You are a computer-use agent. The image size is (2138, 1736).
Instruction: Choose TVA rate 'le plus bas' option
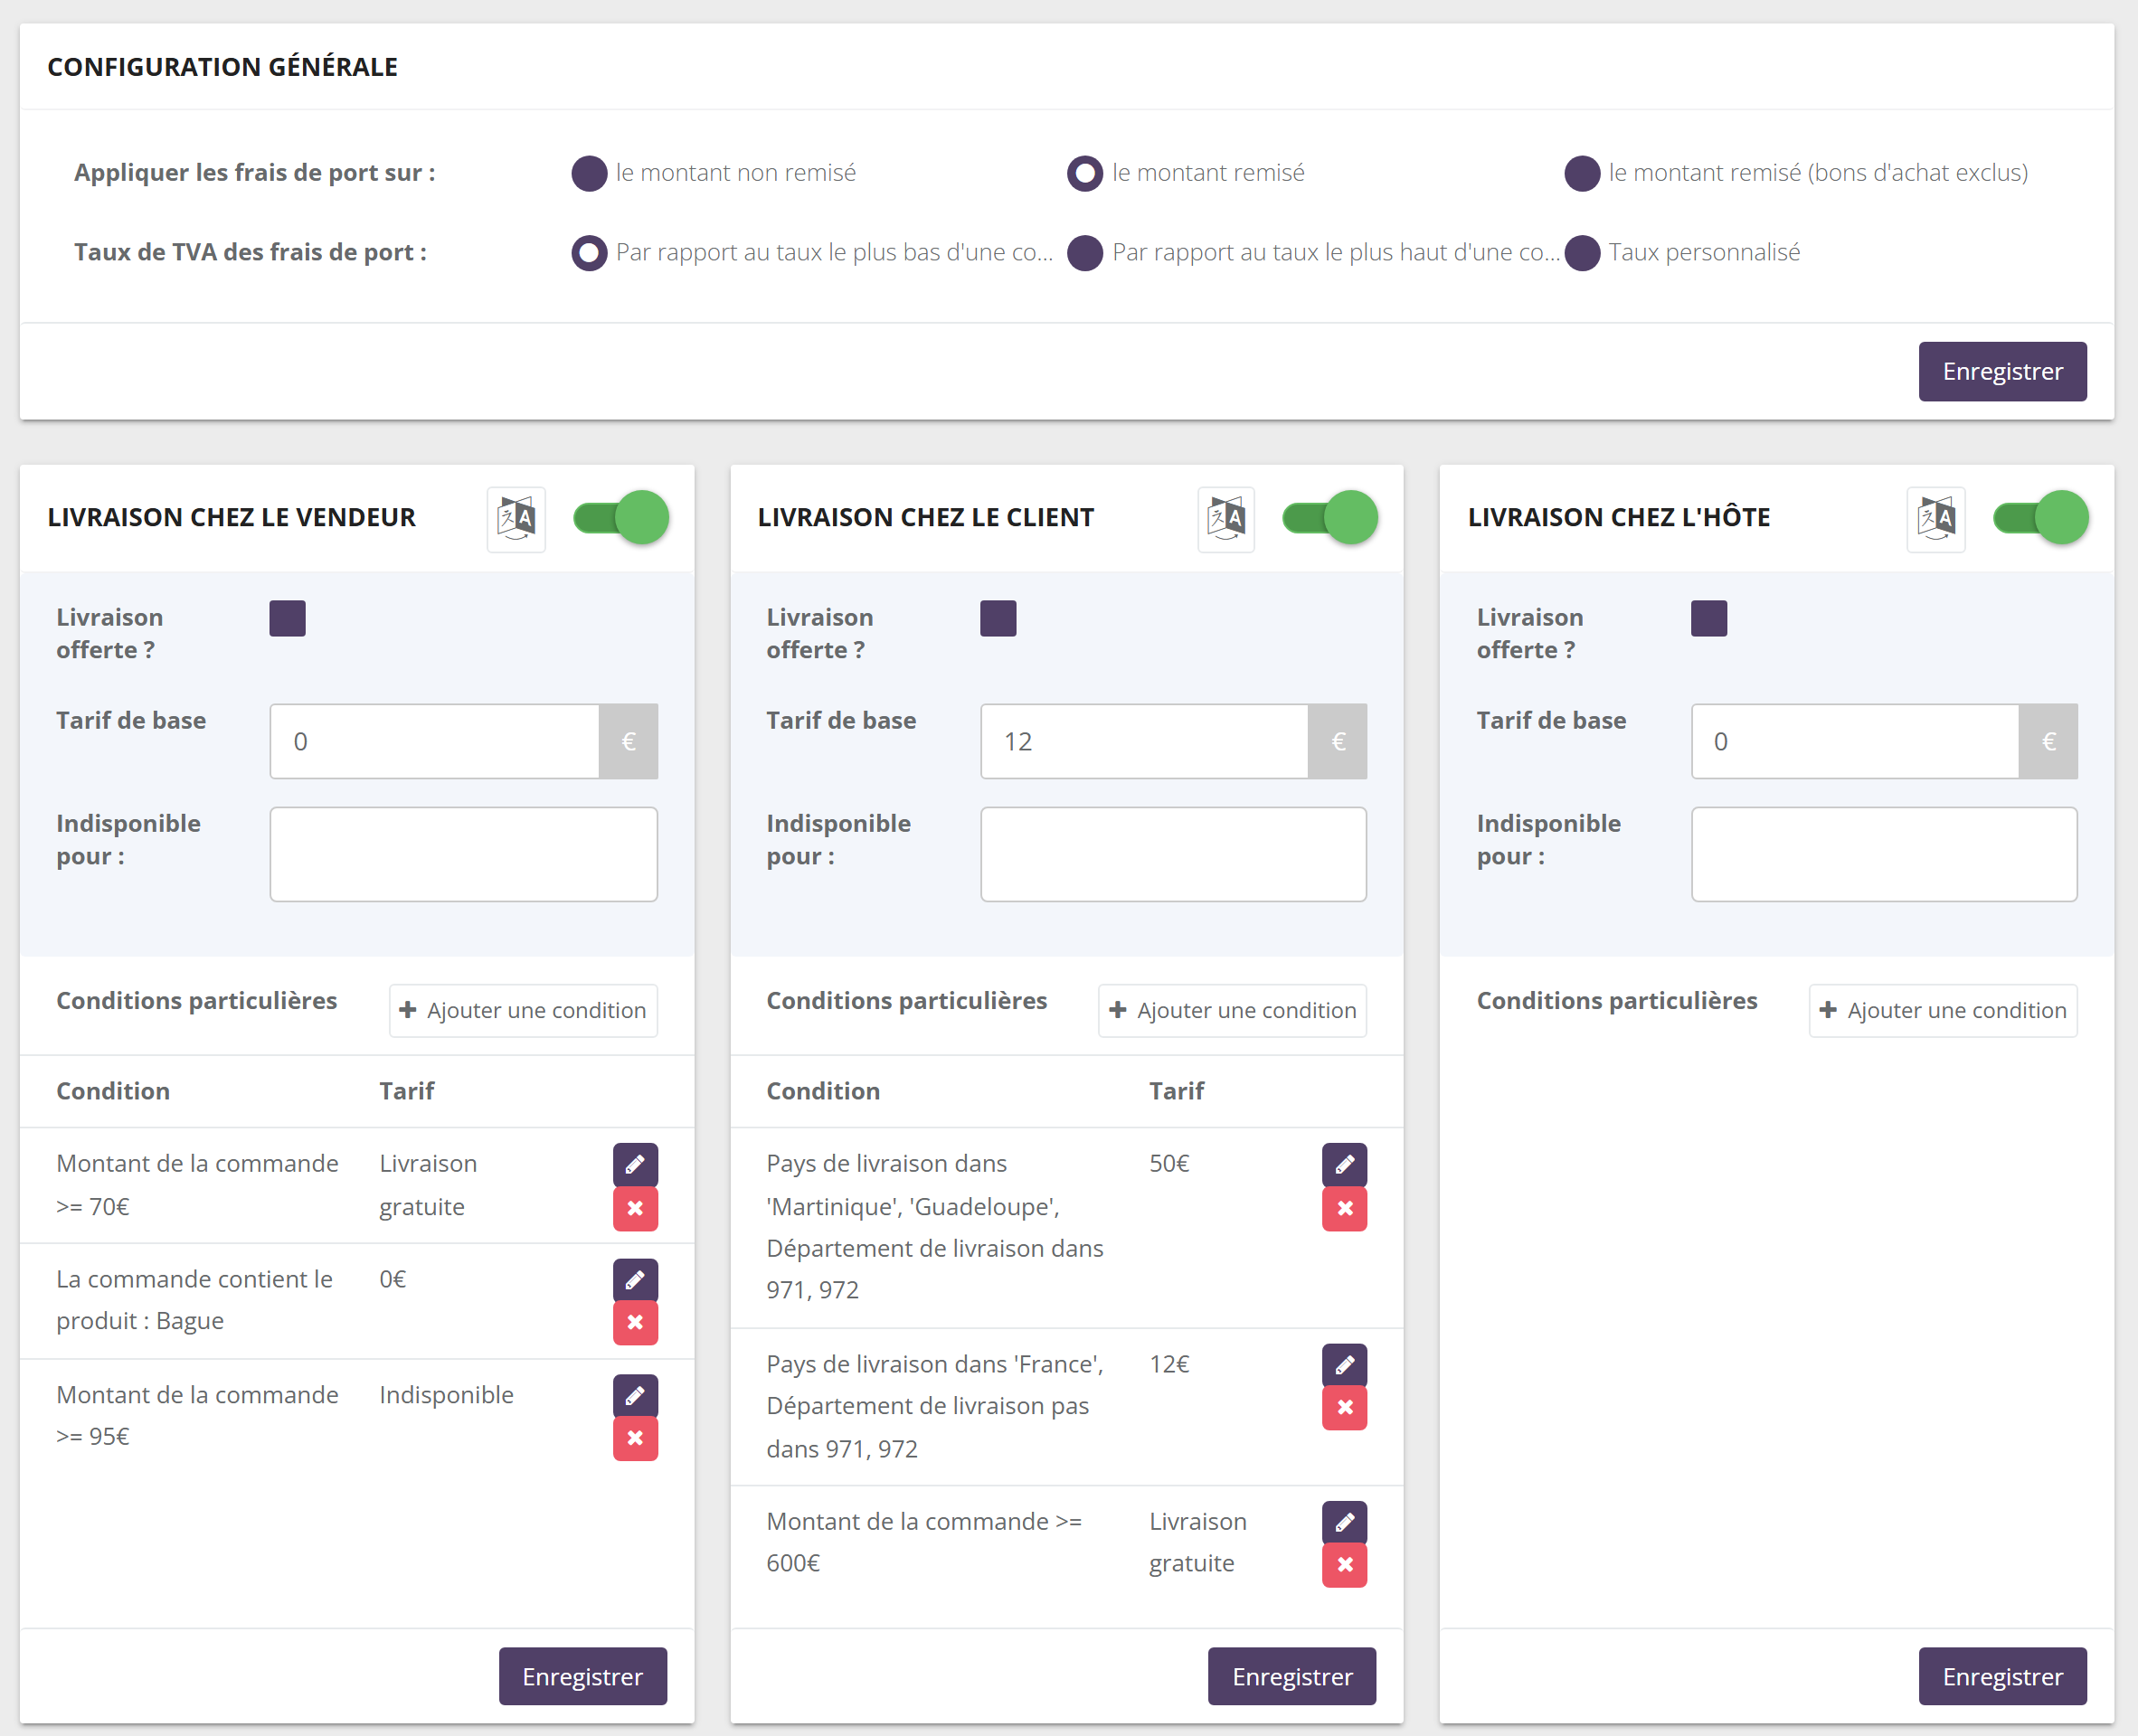point(590,253)
